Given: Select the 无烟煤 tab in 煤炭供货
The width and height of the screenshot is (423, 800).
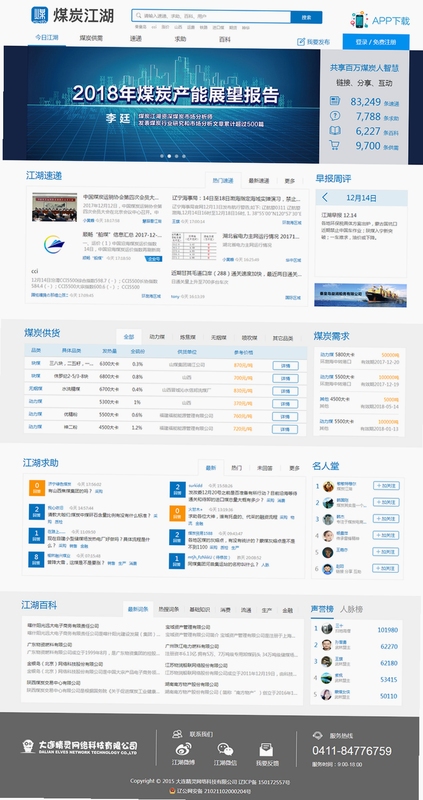Looking at the screenshot, I should click(x=218, y=338).
